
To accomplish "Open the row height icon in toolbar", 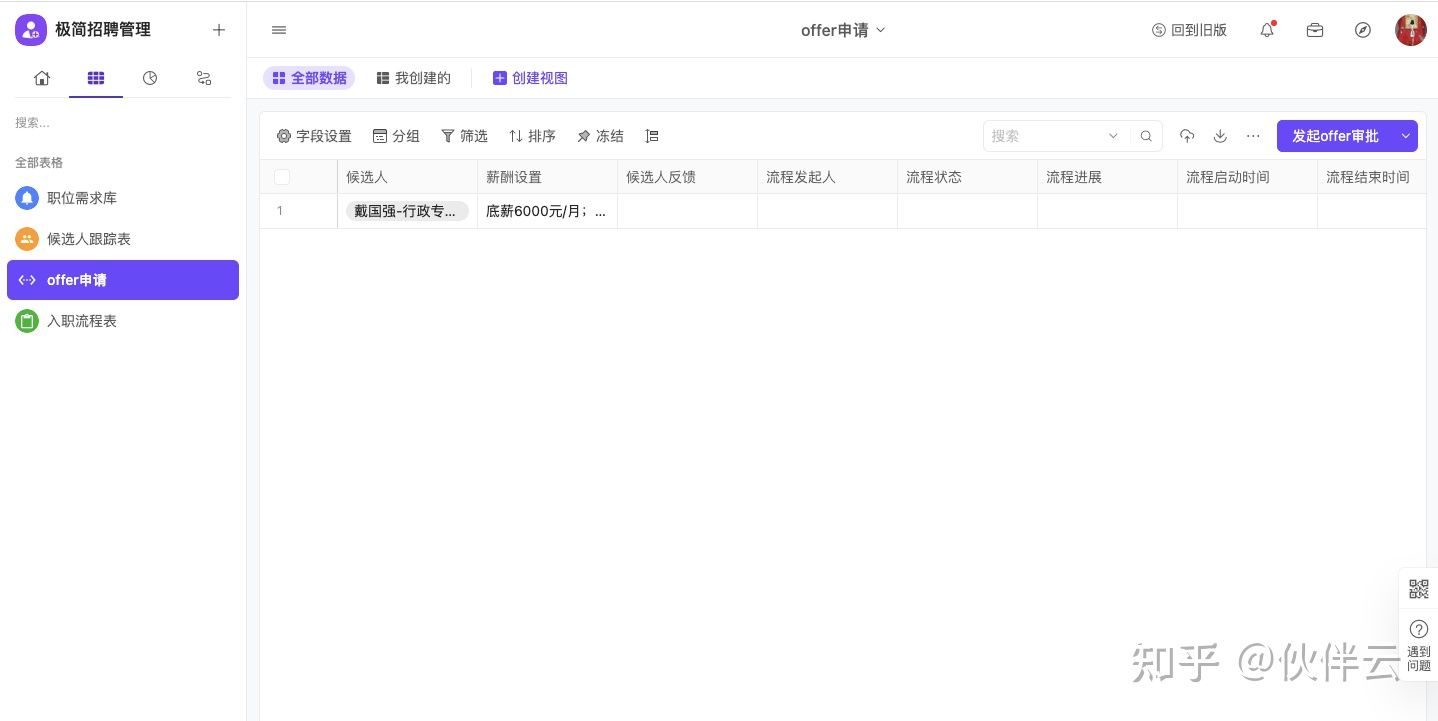I will pos(652,136).
